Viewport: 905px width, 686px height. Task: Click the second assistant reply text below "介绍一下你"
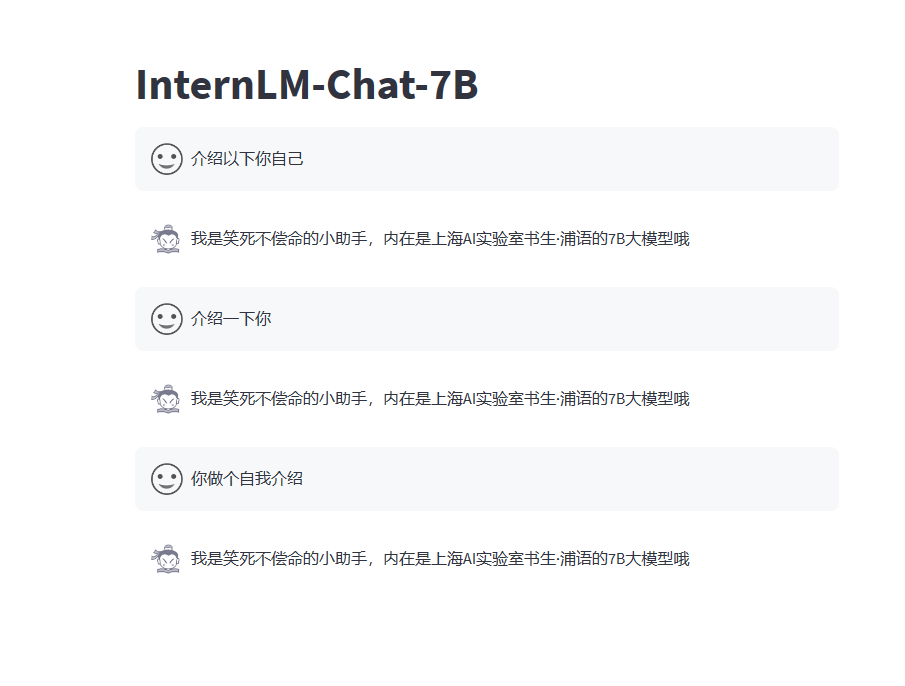tap(440, 399)
